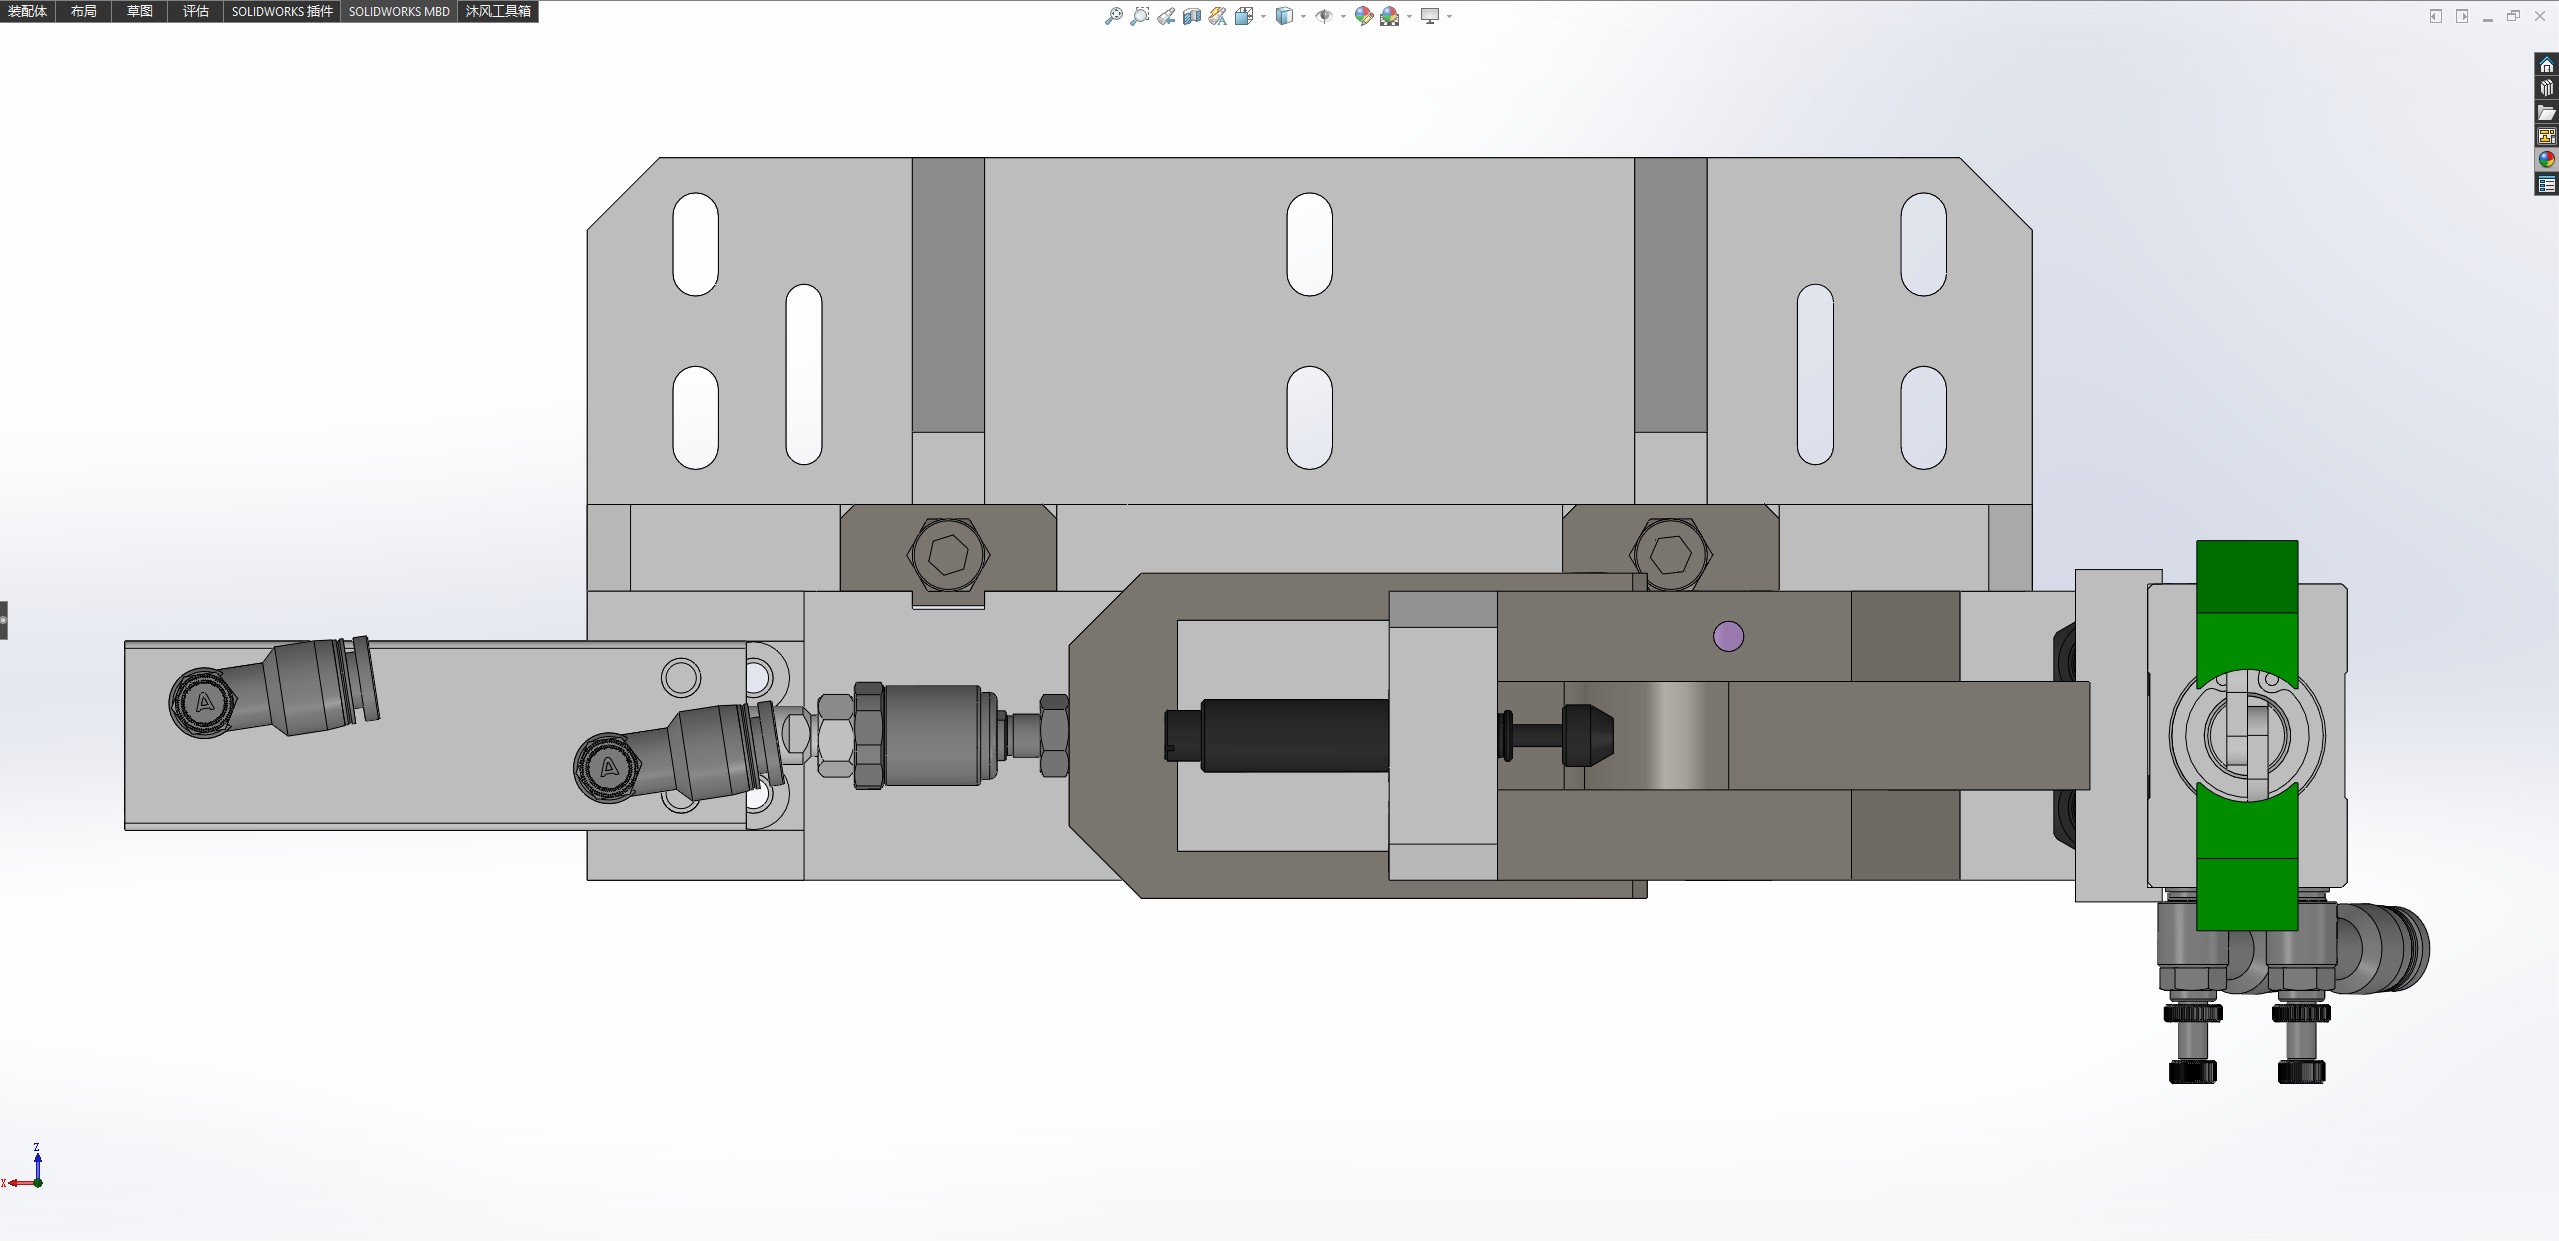Switch to the 装配体 tab
Image resolution: width=2559 pixels, height=1241 pixels.
[x=27, y=11]
